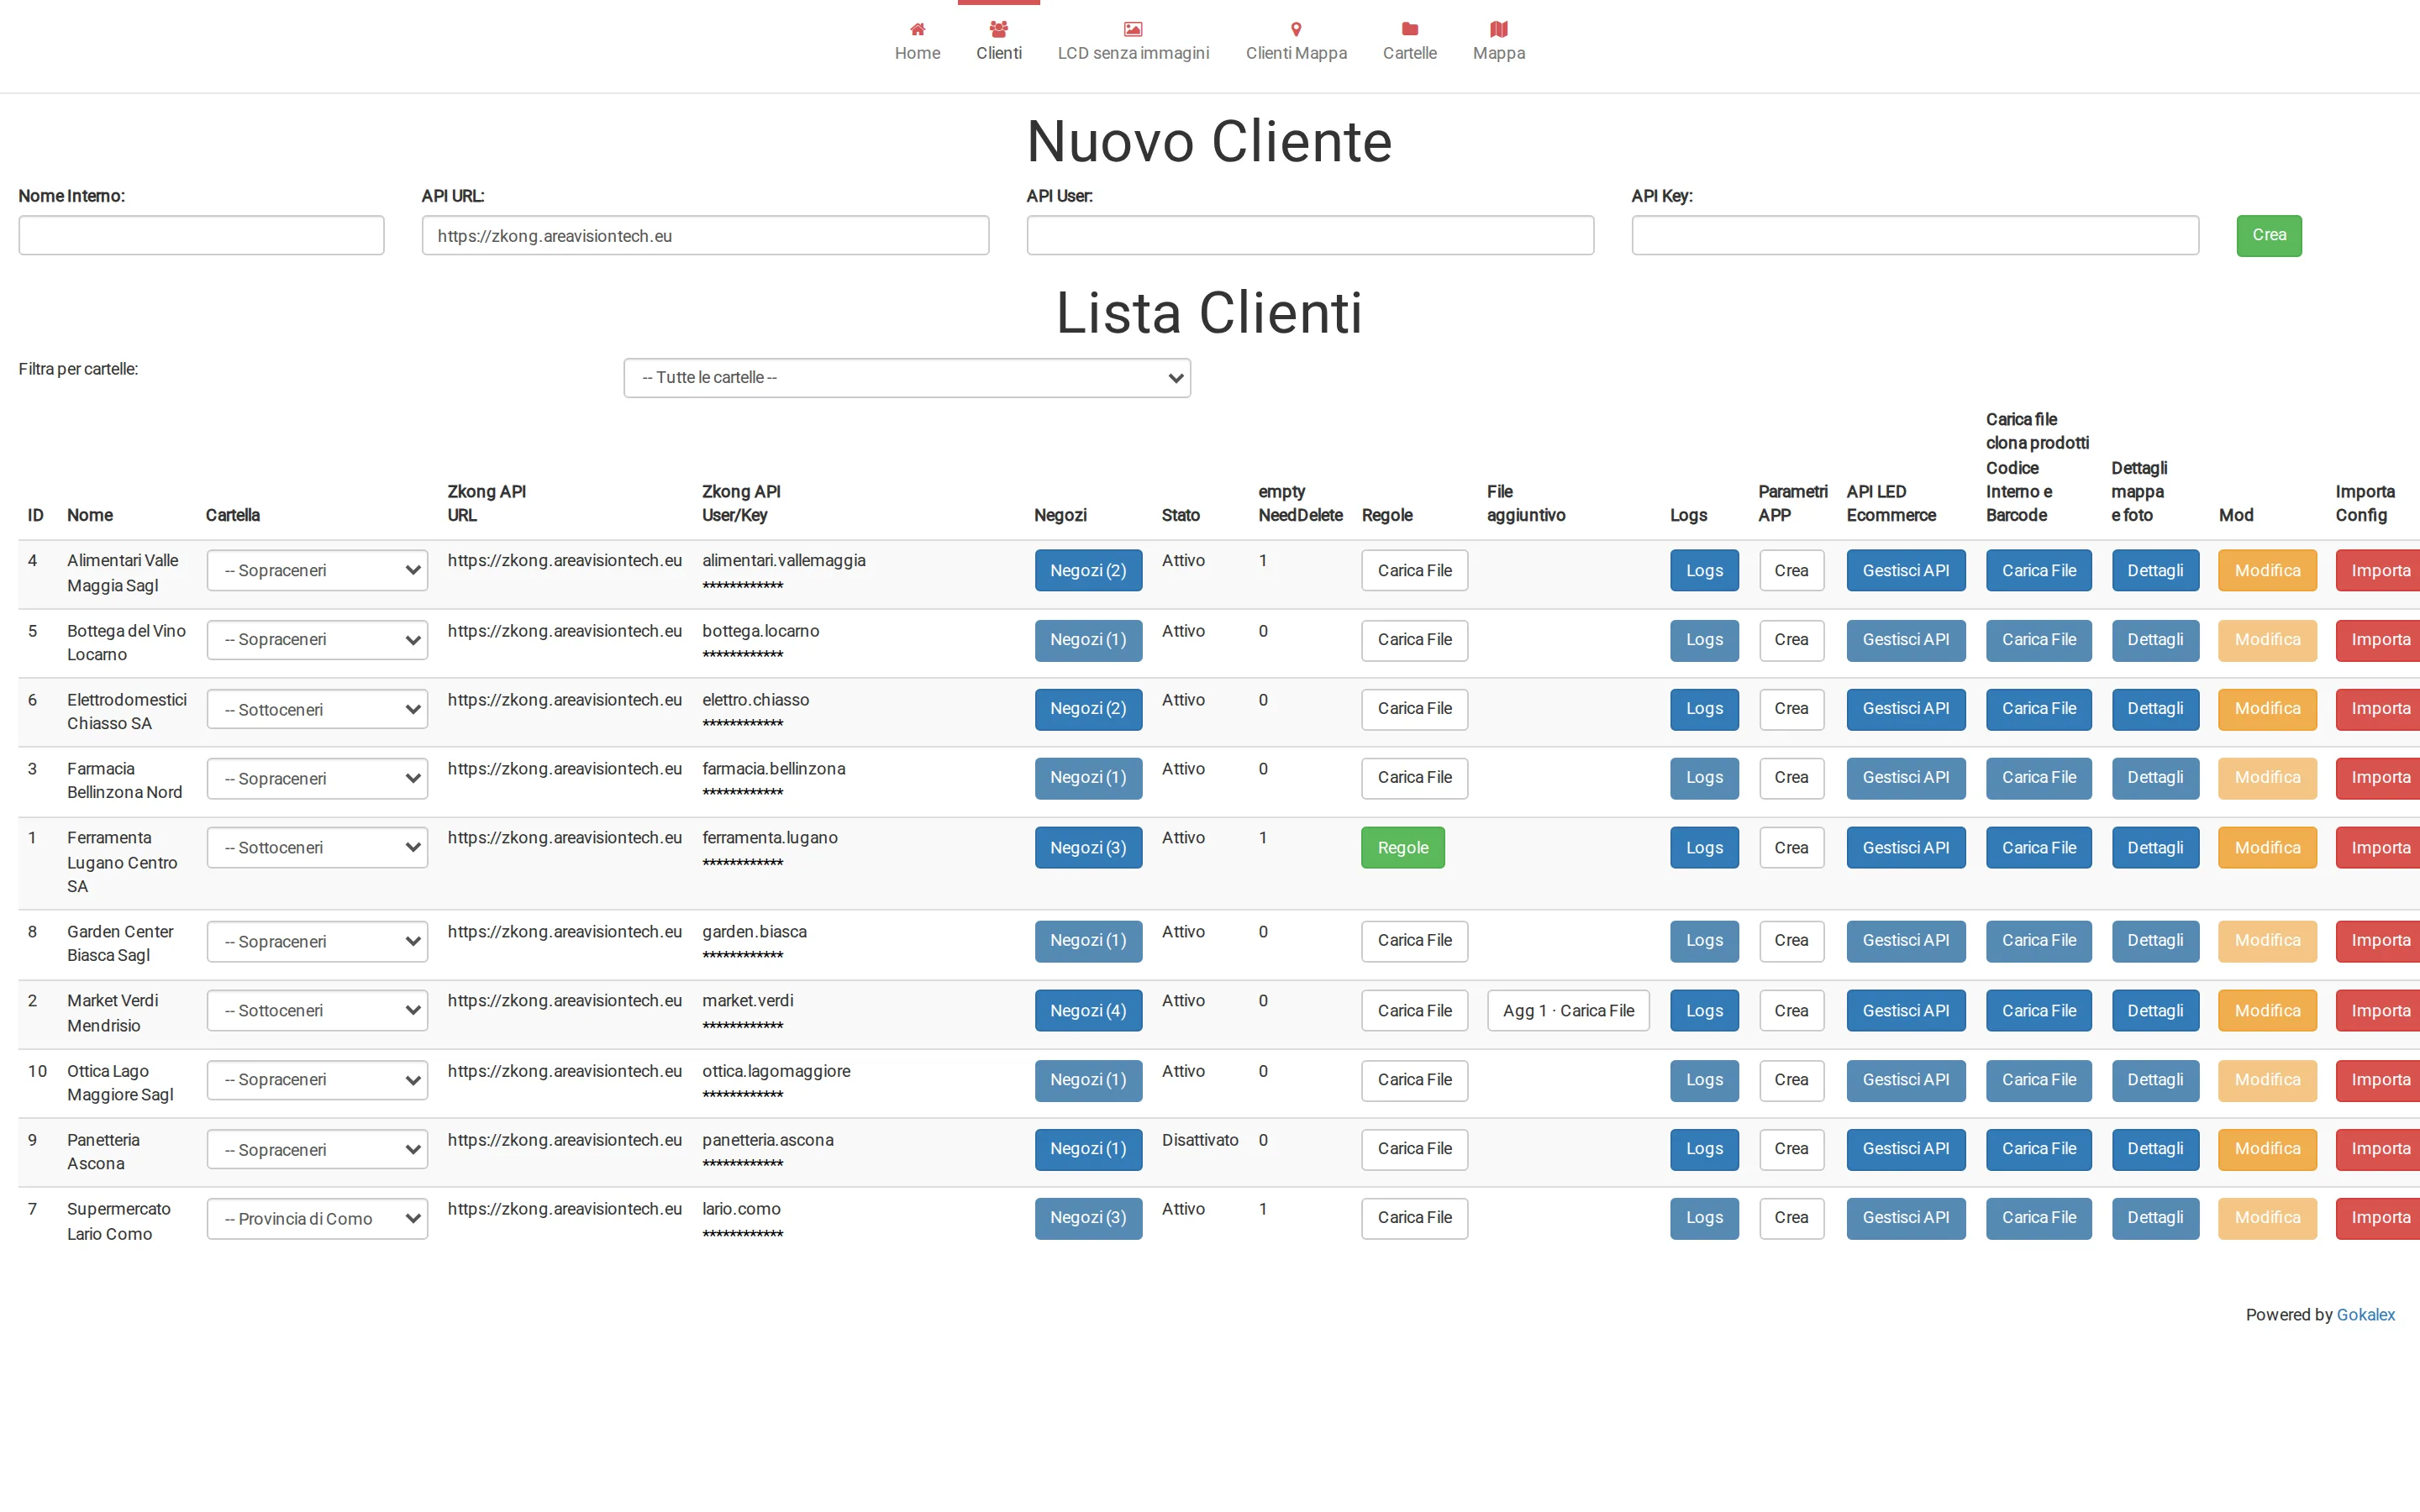Click Modifica for Panetteria Ascona
This screenshot has height=1512, width=2420.
(x=2267, y=1149)
